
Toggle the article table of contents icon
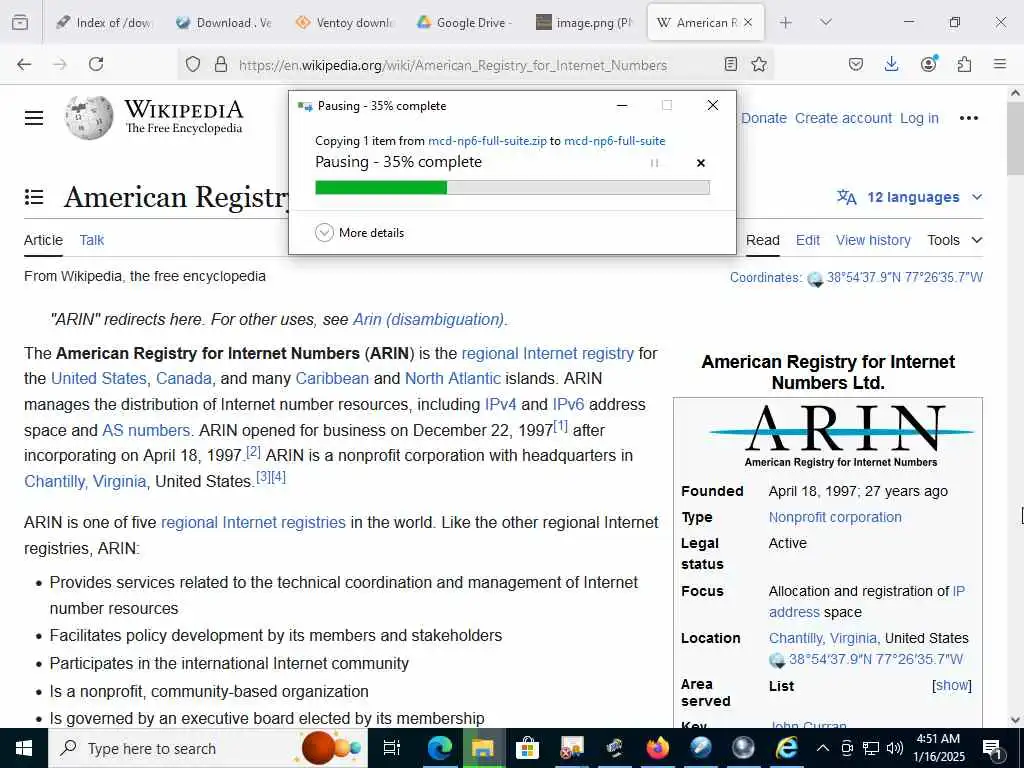34,197
